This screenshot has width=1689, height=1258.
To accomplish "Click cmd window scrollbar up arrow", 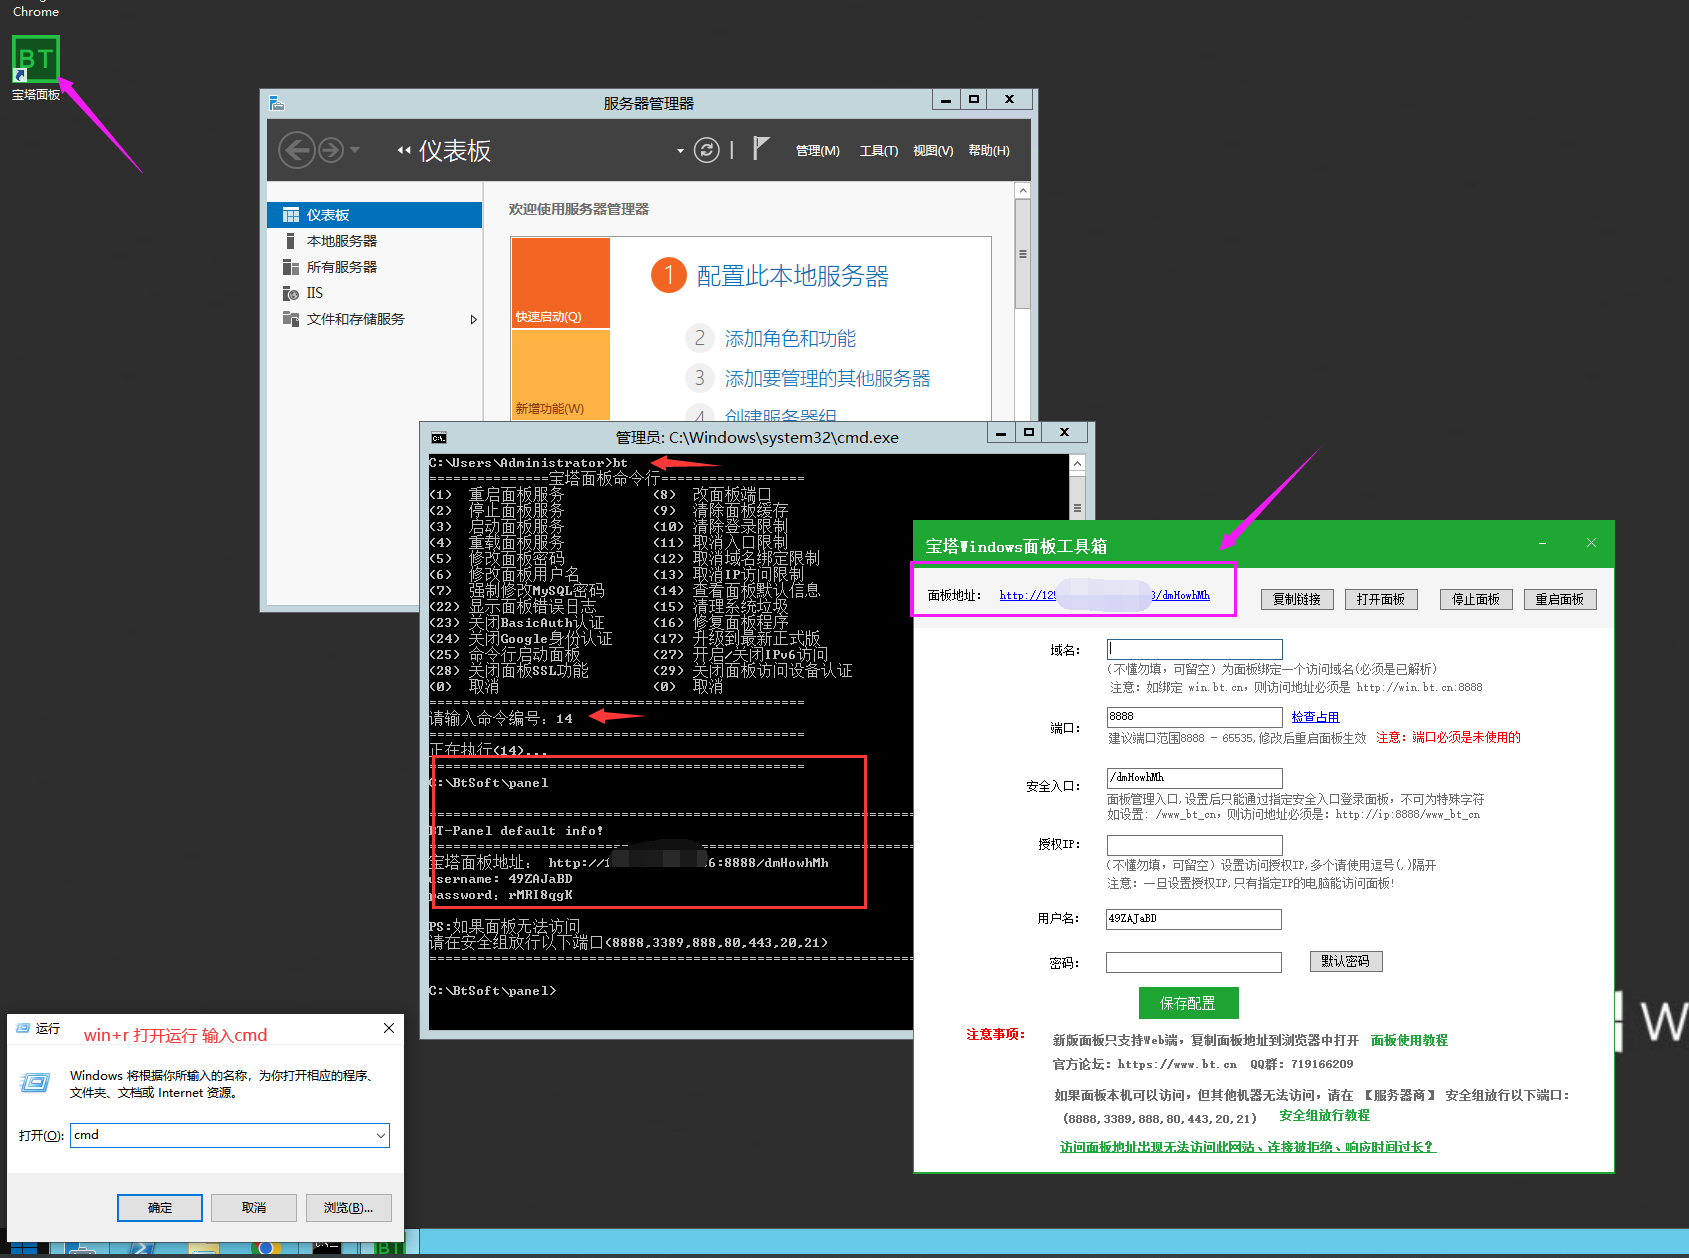I will [1077, 463].
